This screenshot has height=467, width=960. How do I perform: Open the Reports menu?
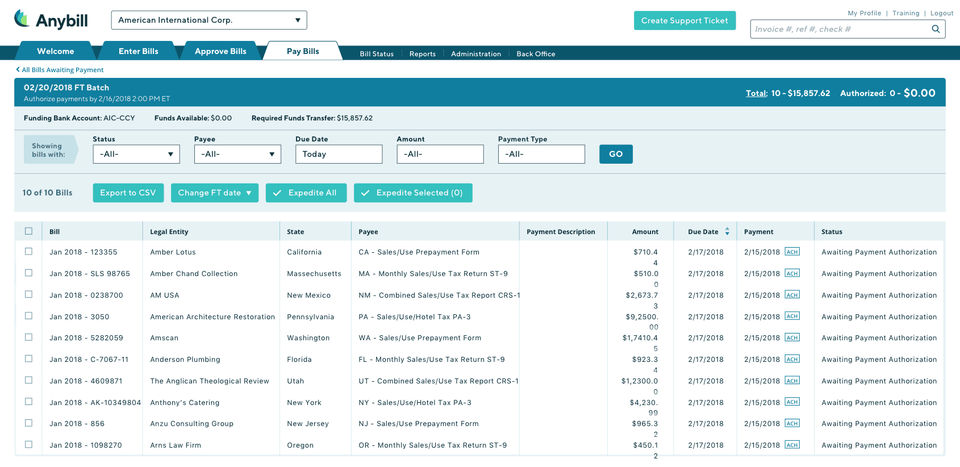422,54
